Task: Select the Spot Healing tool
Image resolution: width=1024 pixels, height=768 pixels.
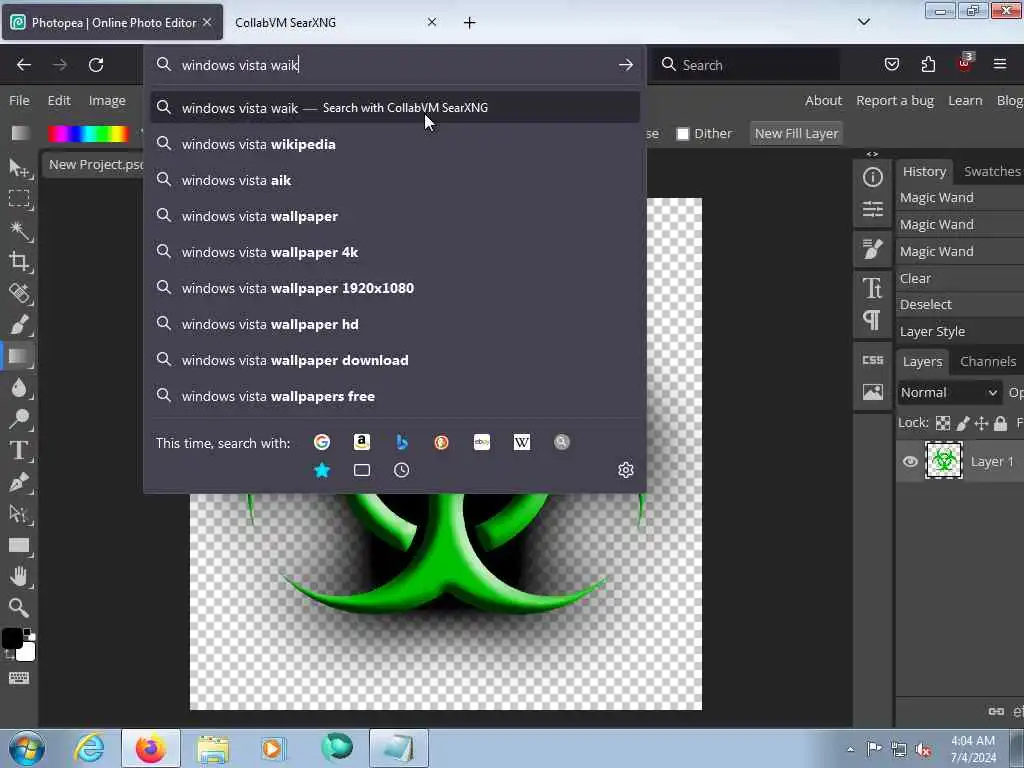Action: coord(19,293)
